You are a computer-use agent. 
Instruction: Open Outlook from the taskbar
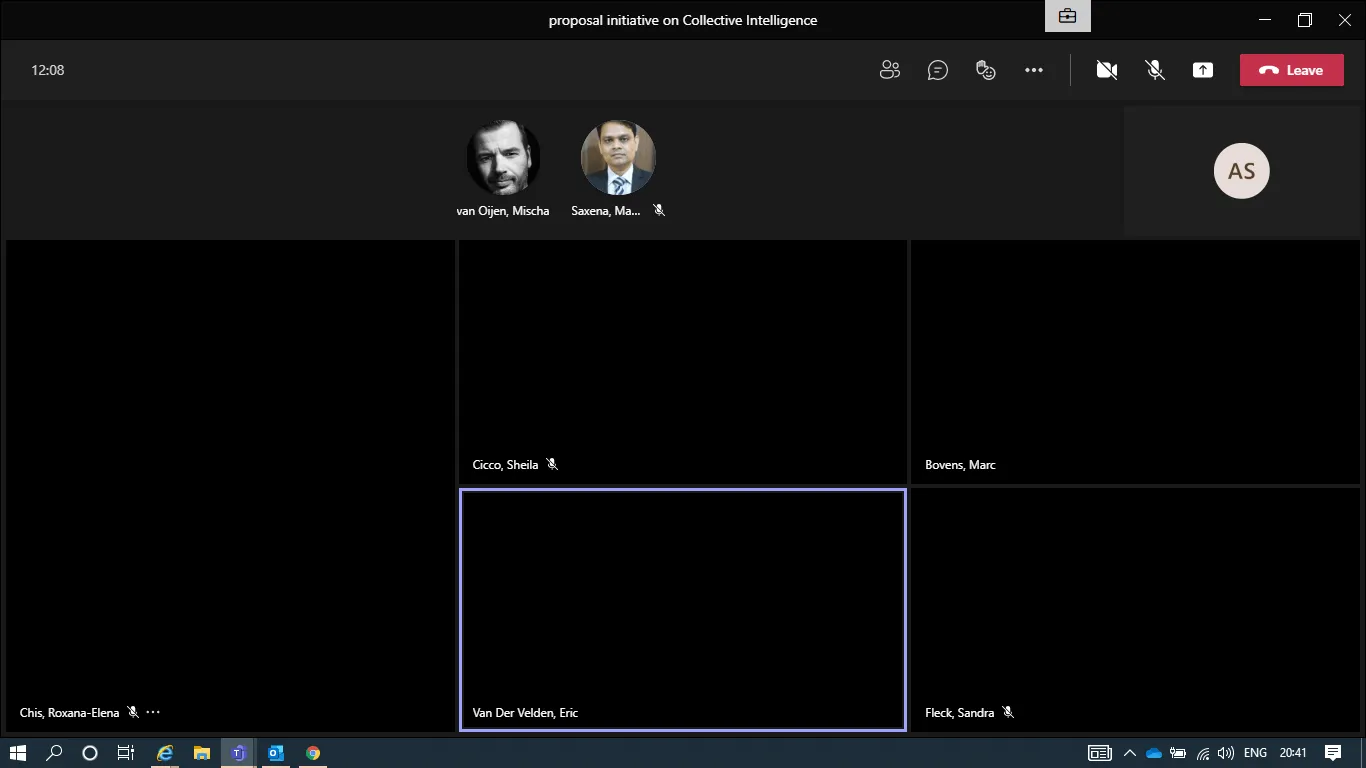click(275, 752)
